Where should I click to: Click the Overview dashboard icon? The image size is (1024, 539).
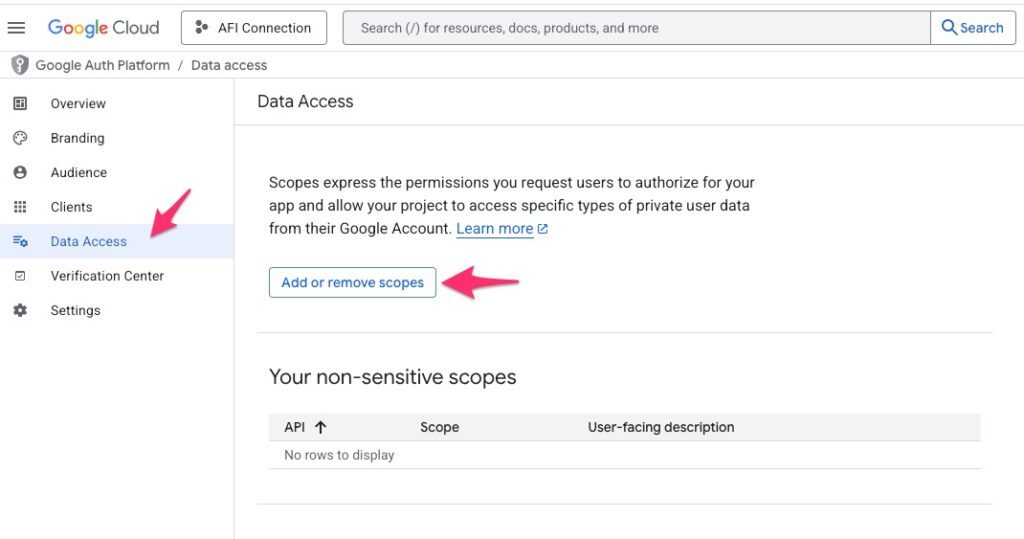tap(20, 103)
